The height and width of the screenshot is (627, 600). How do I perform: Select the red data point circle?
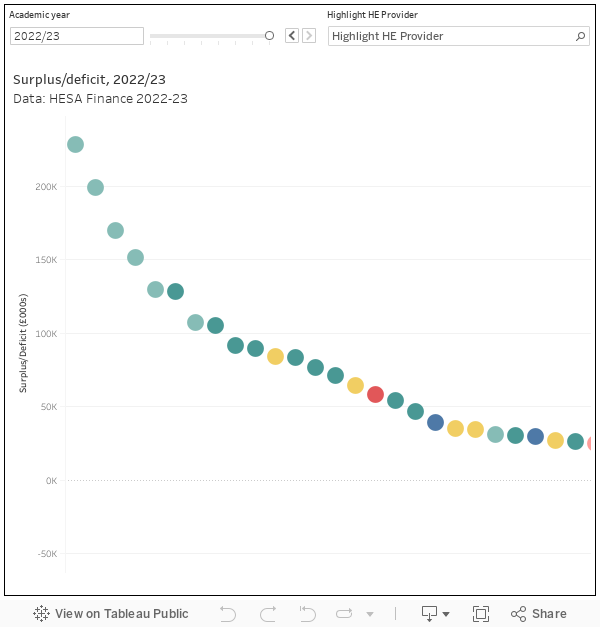[x=375, y=394]
